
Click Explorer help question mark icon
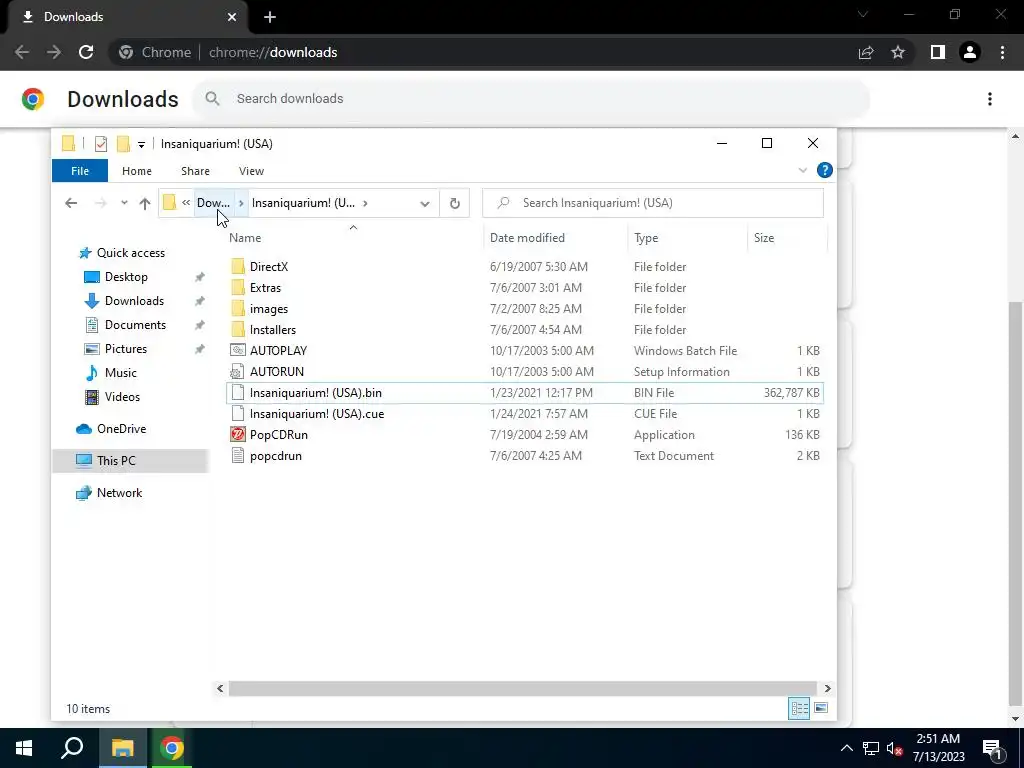[825, 170]
